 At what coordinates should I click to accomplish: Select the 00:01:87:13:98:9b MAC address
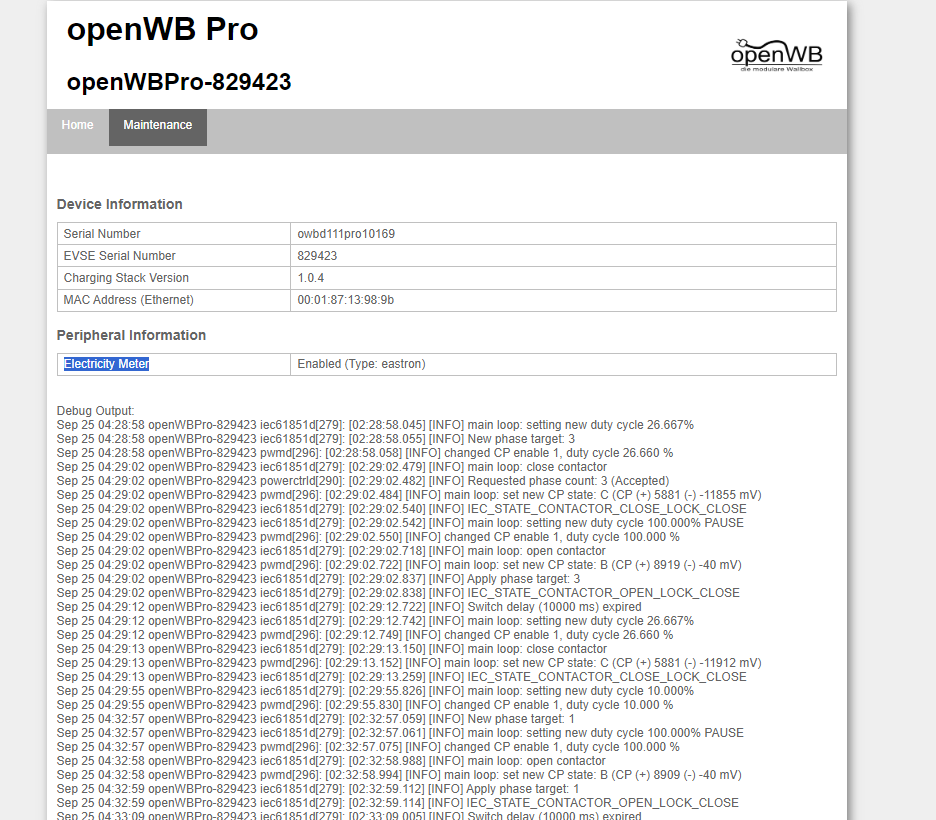[x=346, y=300]
